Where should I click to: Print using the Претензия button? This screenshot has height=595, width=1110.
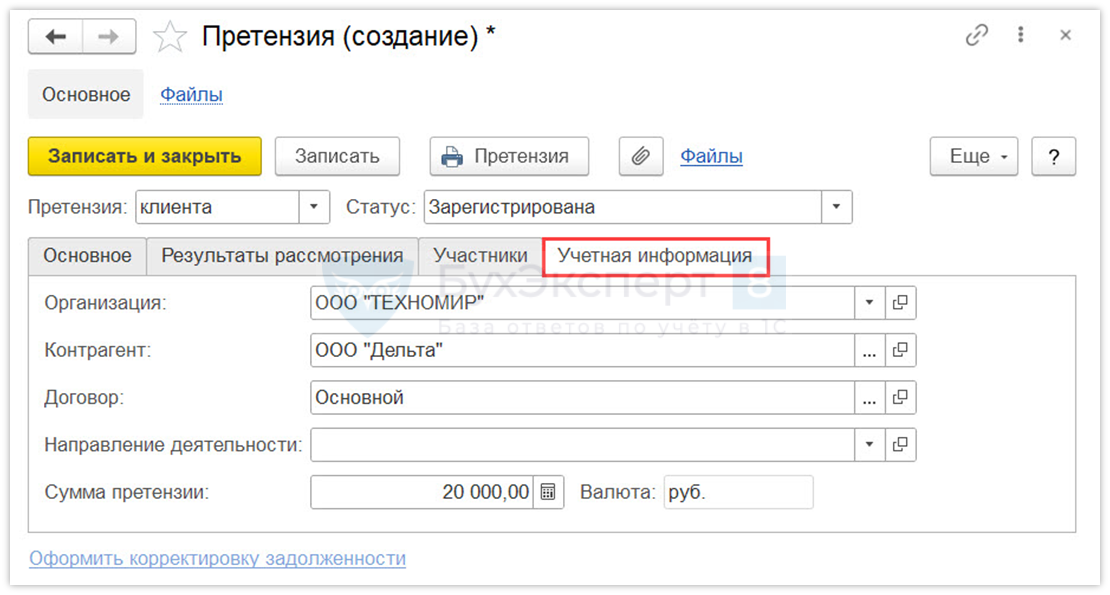[x=509, y=156]
